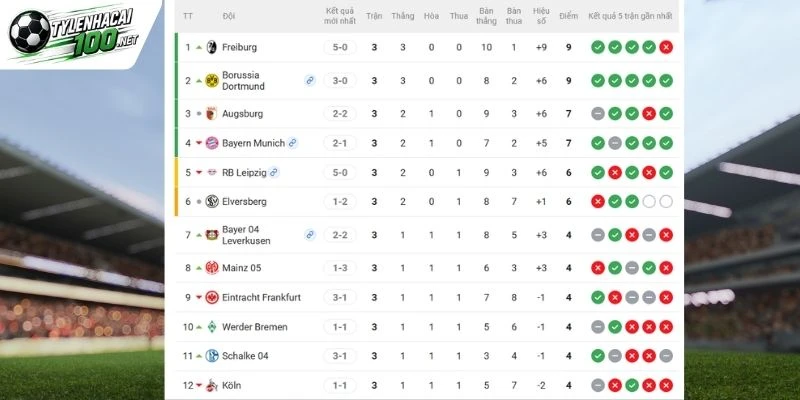Click Freiburg's red loss result indicator

pos(666,47)
